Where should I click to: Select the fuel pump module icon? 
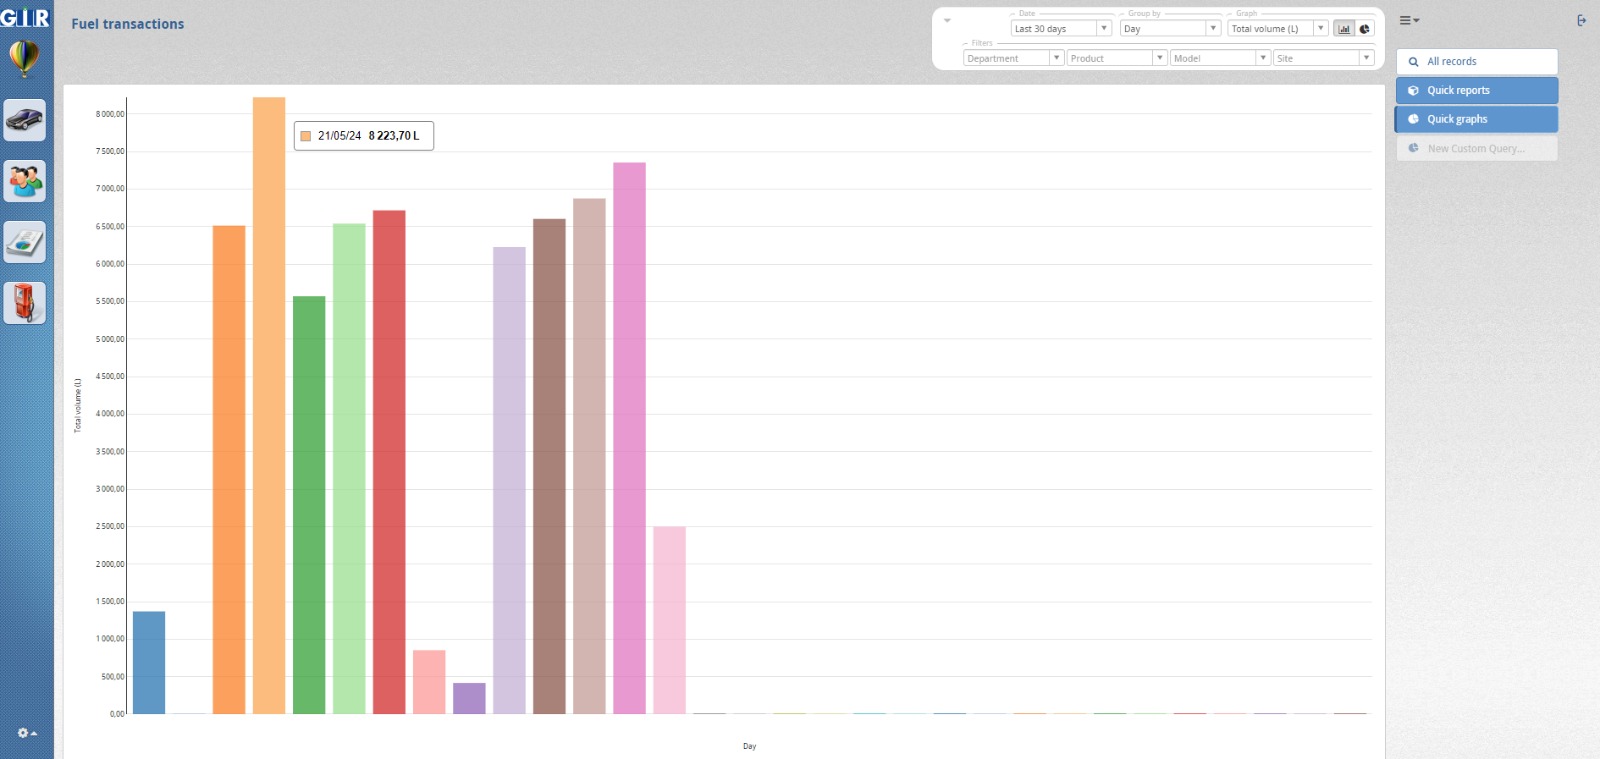(25, 302)
